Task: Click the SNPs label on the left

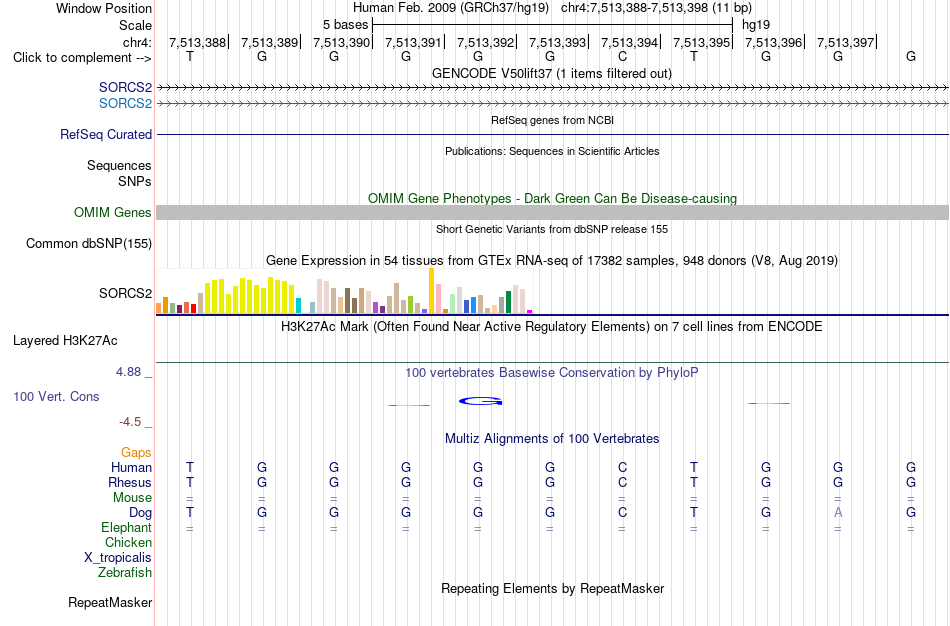Action: [x=135, y=181]
